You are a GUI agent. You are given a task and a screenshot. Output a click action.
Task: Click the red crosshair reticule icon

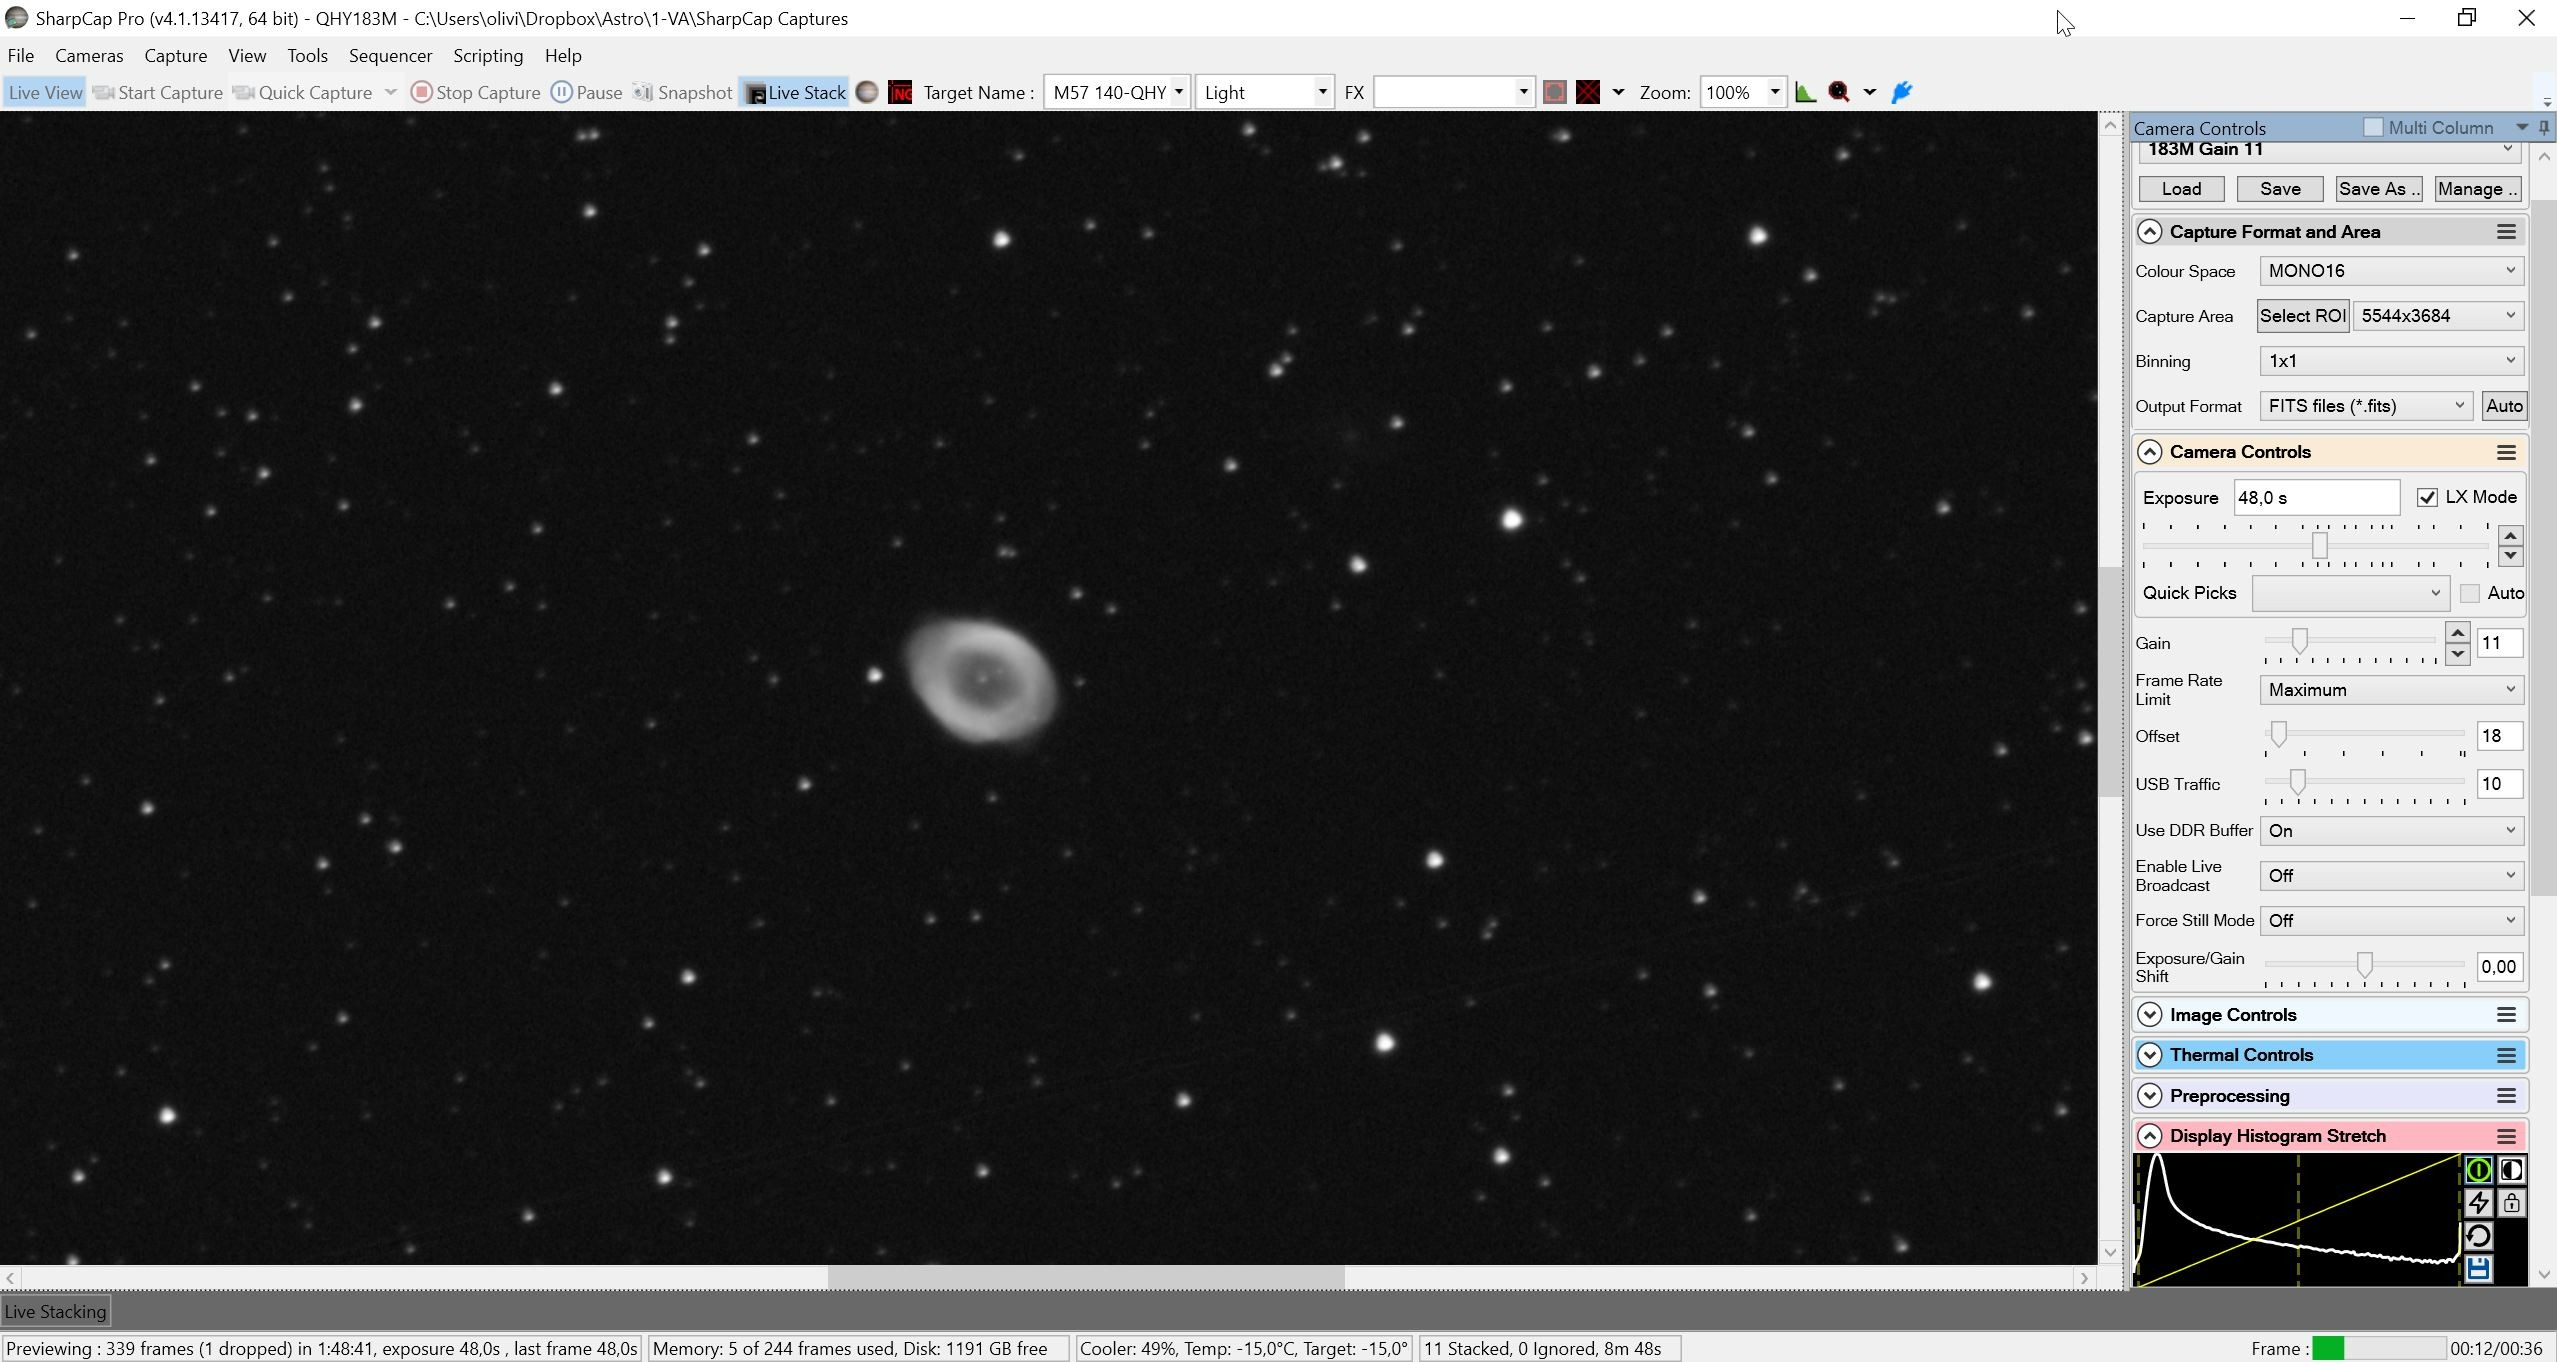pyautogui.click(x=1588, y=93)
